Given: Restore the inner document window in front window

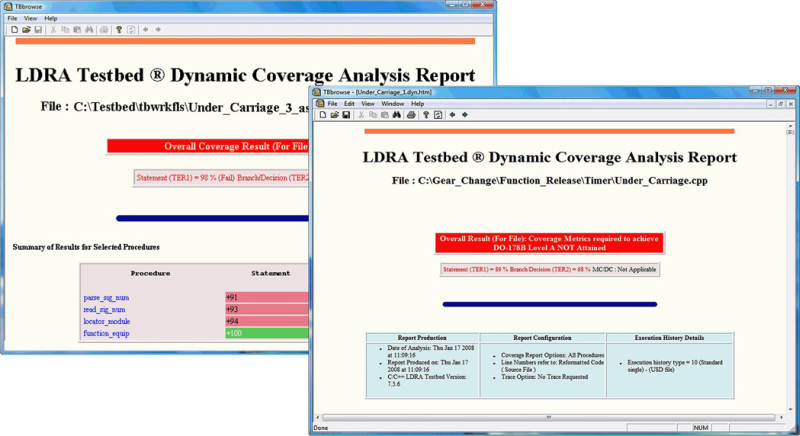Looking at the screenshot, I should (x=780, y=104).
